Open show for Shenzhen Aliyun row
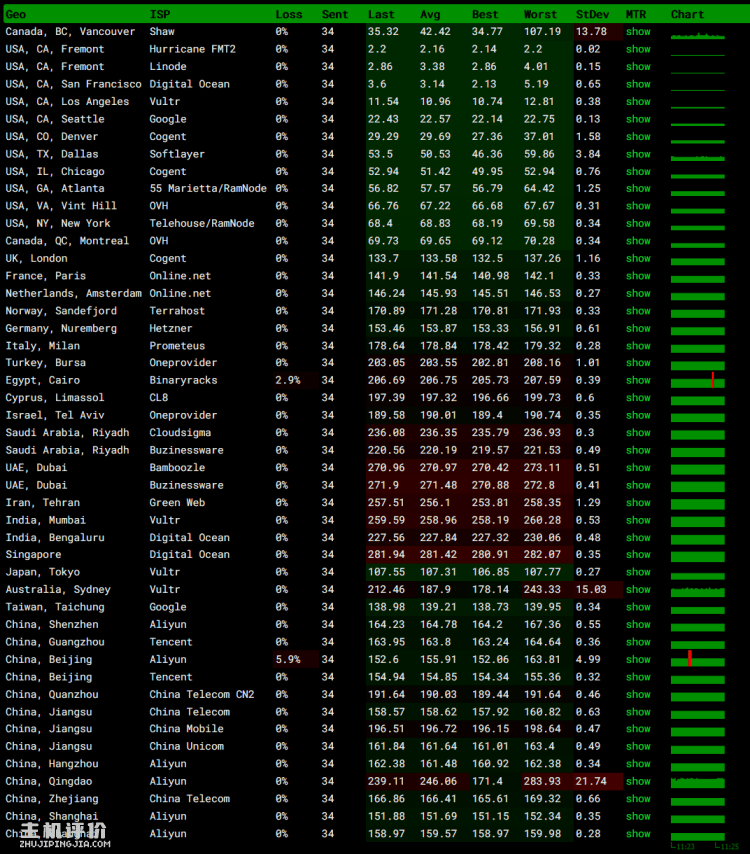This screenshot has width=750, height=854. tap(638, 624)
